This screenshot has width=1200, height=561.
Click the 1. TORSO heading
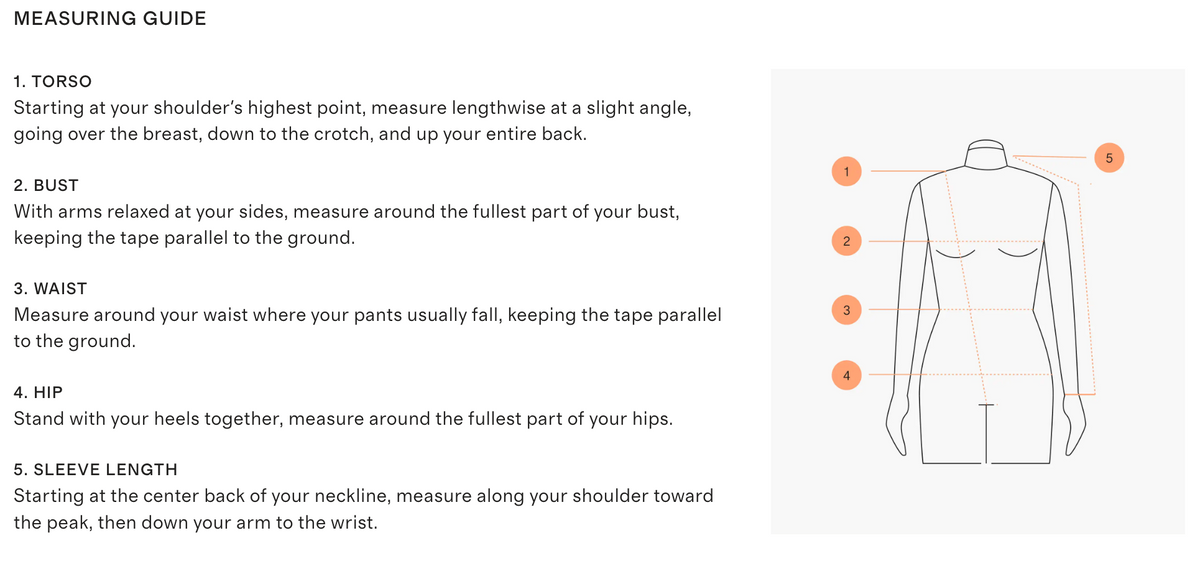(x=53, y=81)
